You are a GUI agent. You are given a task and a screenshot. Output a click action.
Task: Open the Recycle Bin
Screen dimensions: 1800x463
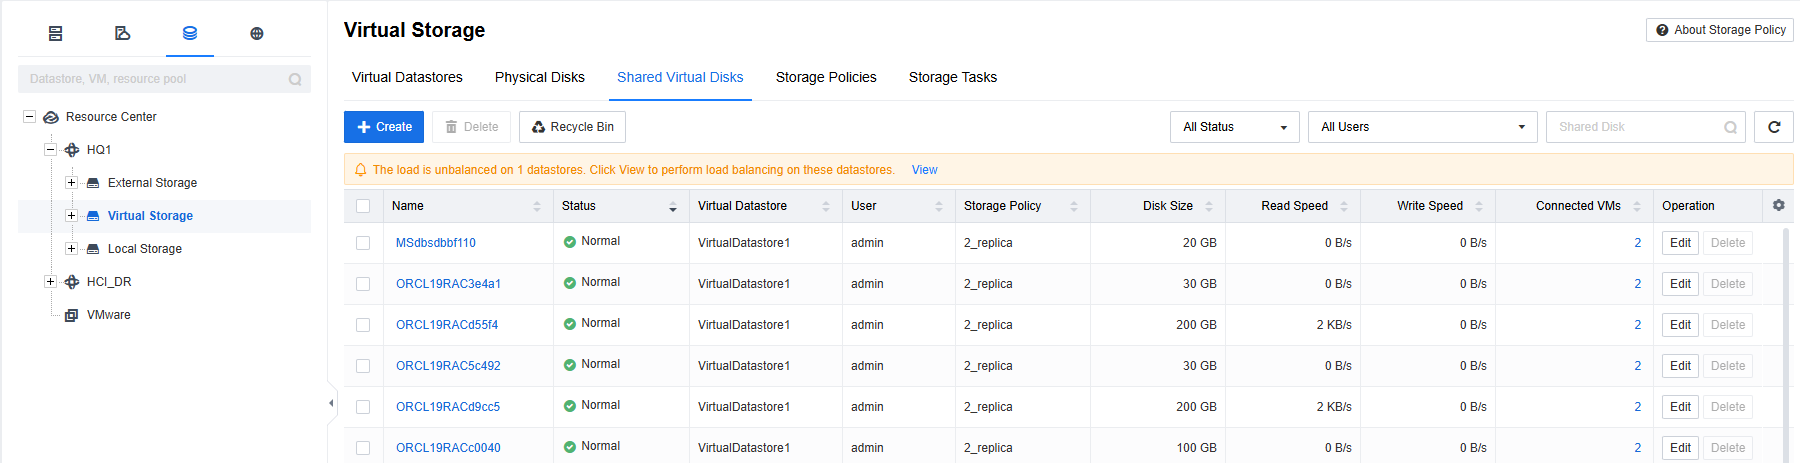click(573, 127)
